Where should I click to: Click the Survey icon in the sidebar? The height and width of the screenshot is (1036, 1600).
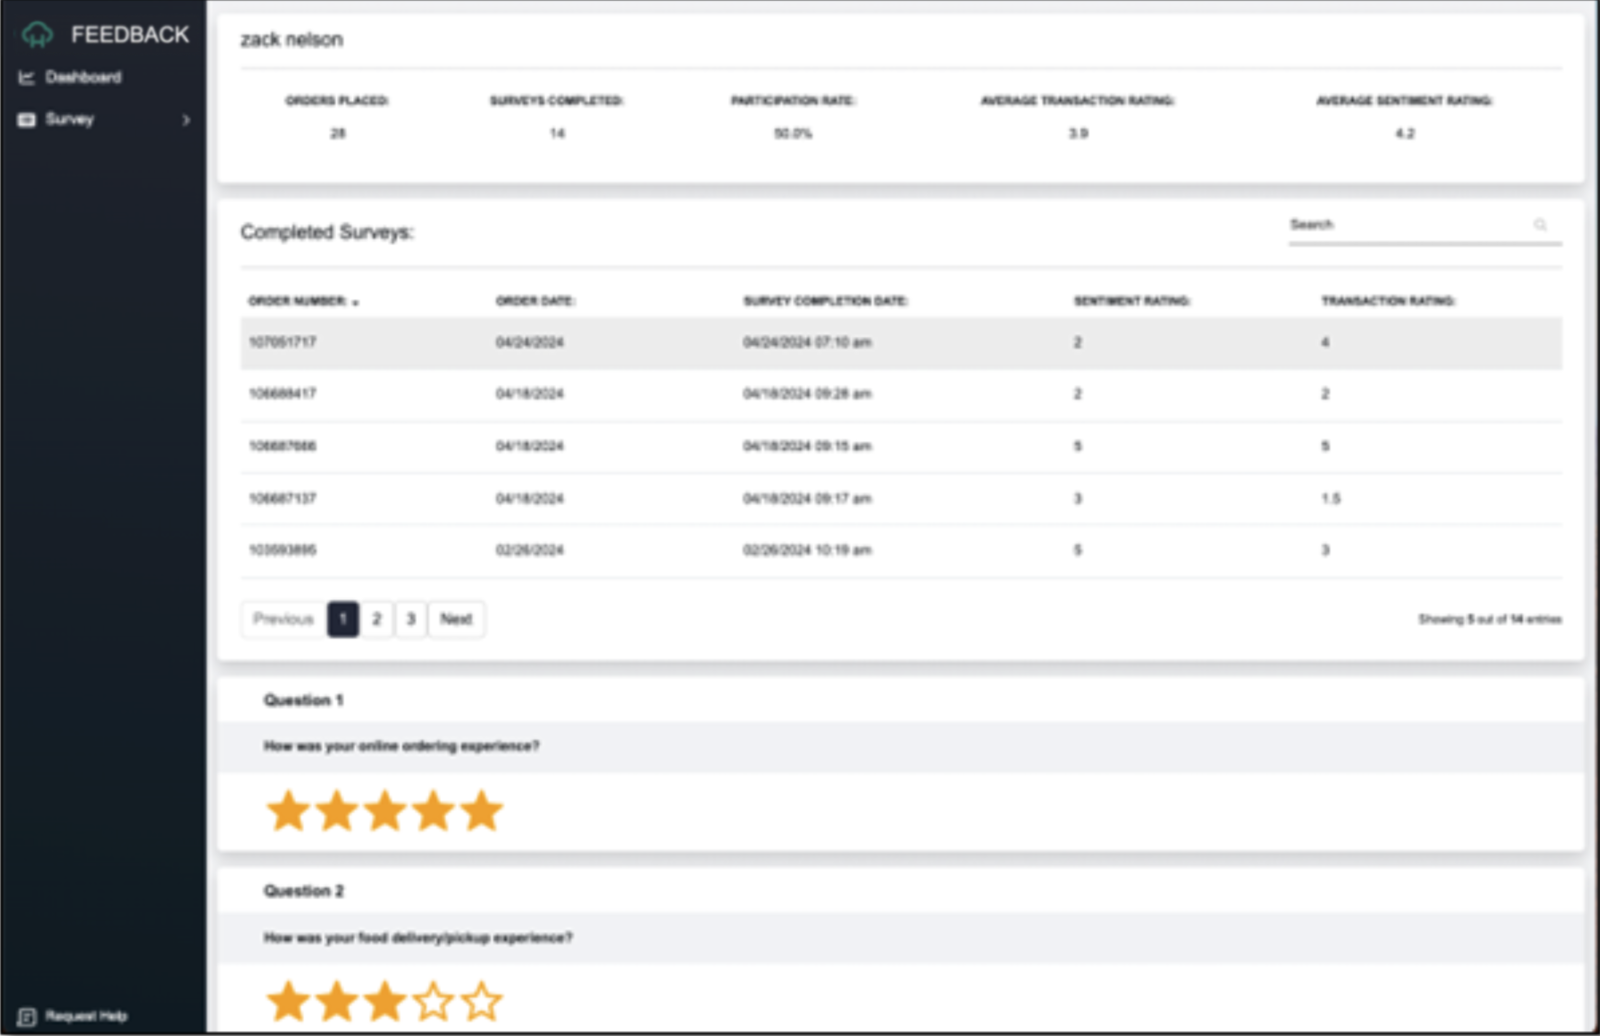(26, 120)
